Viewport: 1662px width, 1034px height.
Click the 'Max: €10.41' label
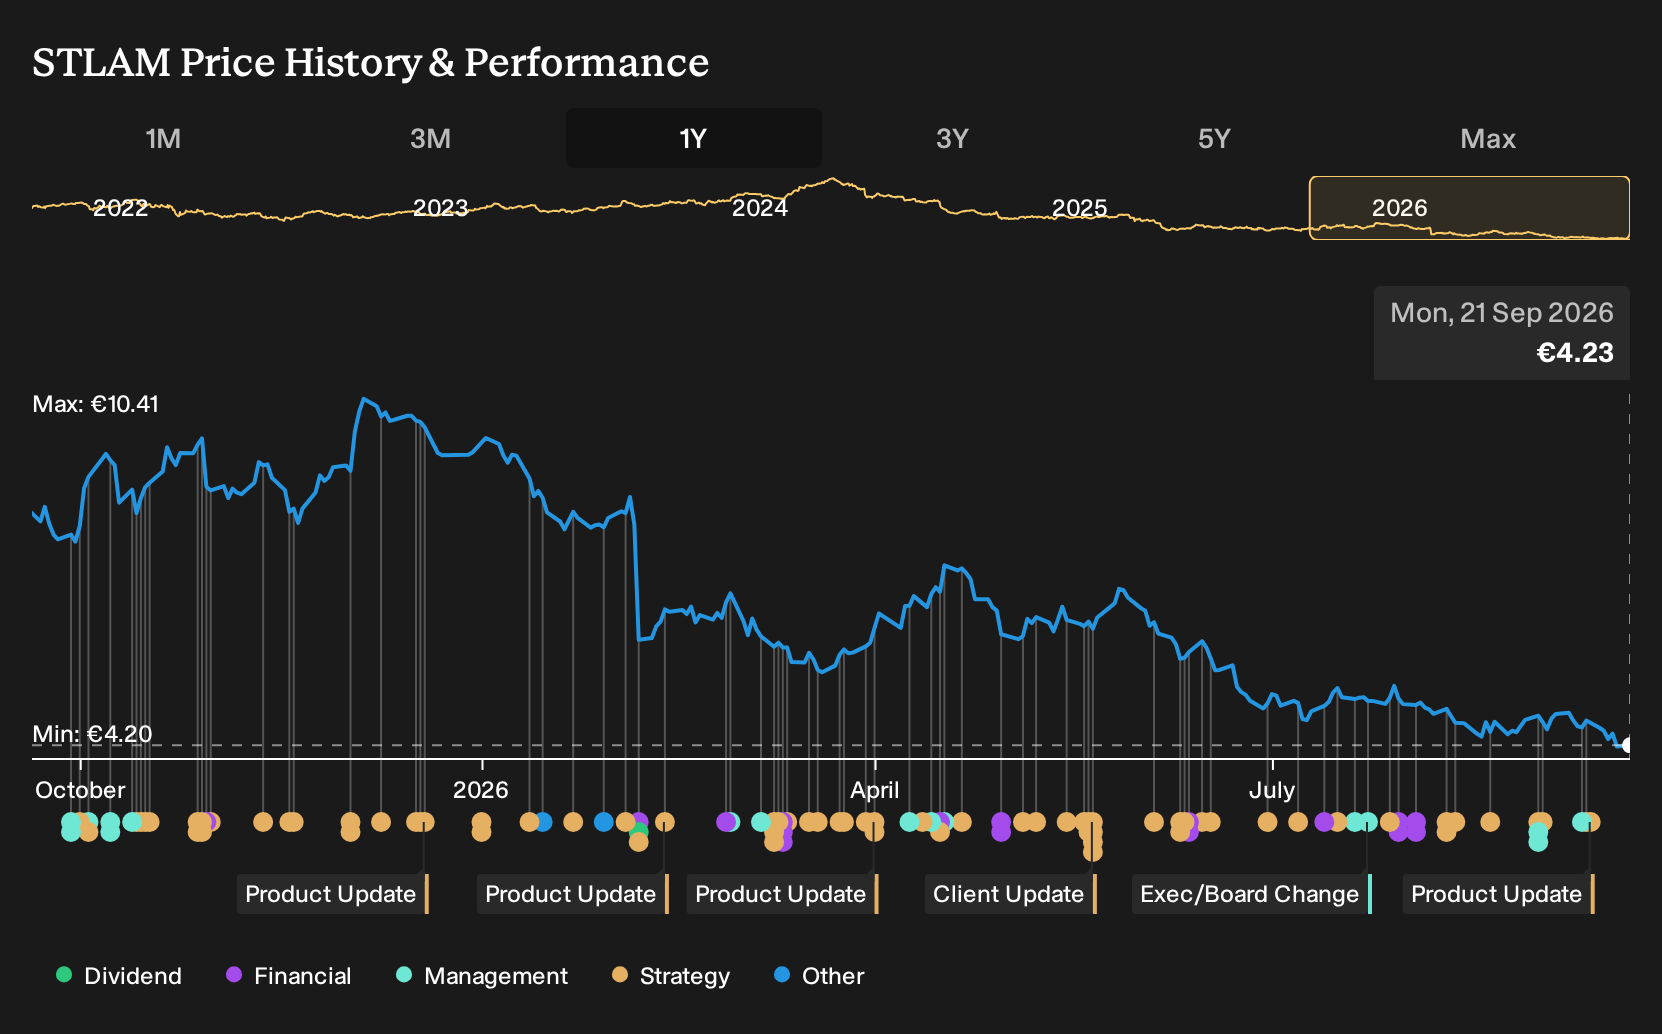(96, 404)
